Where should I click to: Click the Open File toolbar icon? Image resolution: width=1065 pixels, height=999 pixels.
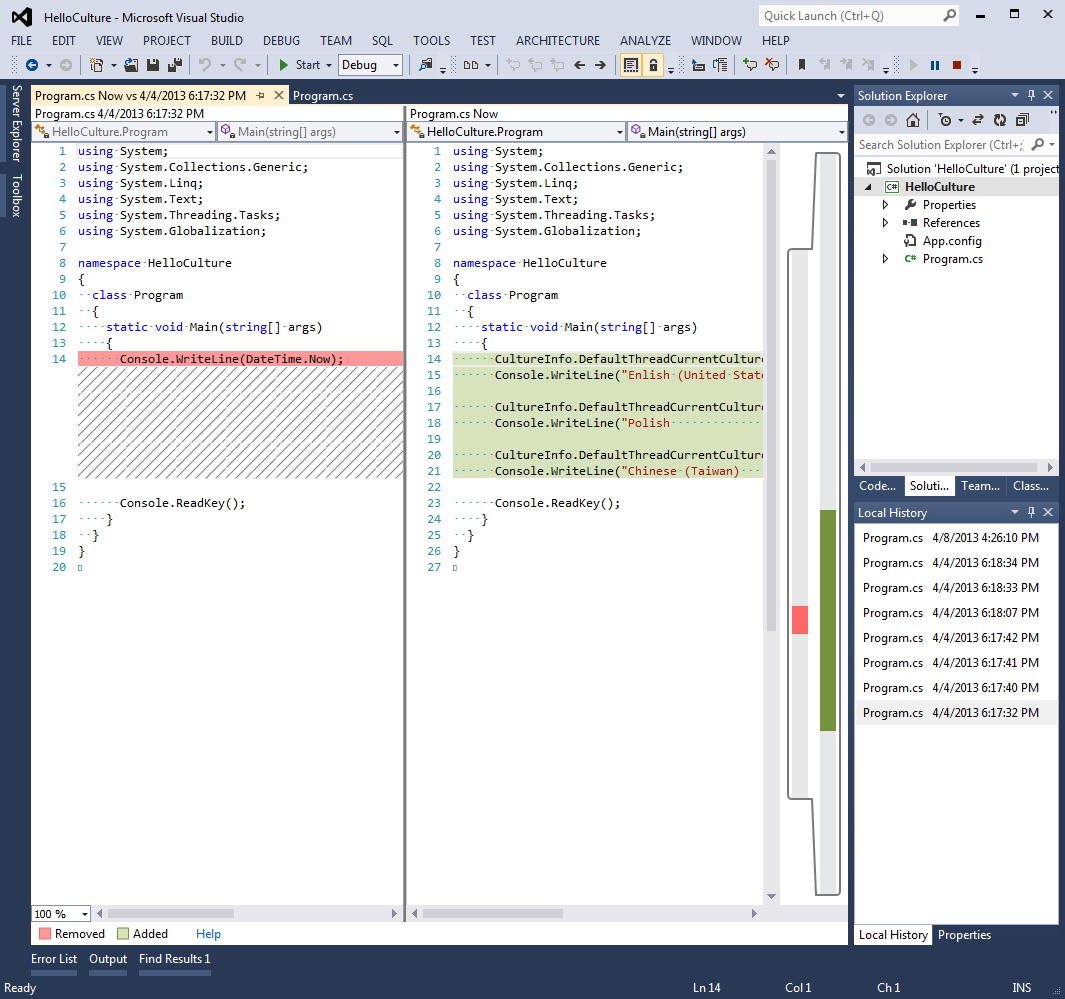pyautogui.click(x=131, y=65)
